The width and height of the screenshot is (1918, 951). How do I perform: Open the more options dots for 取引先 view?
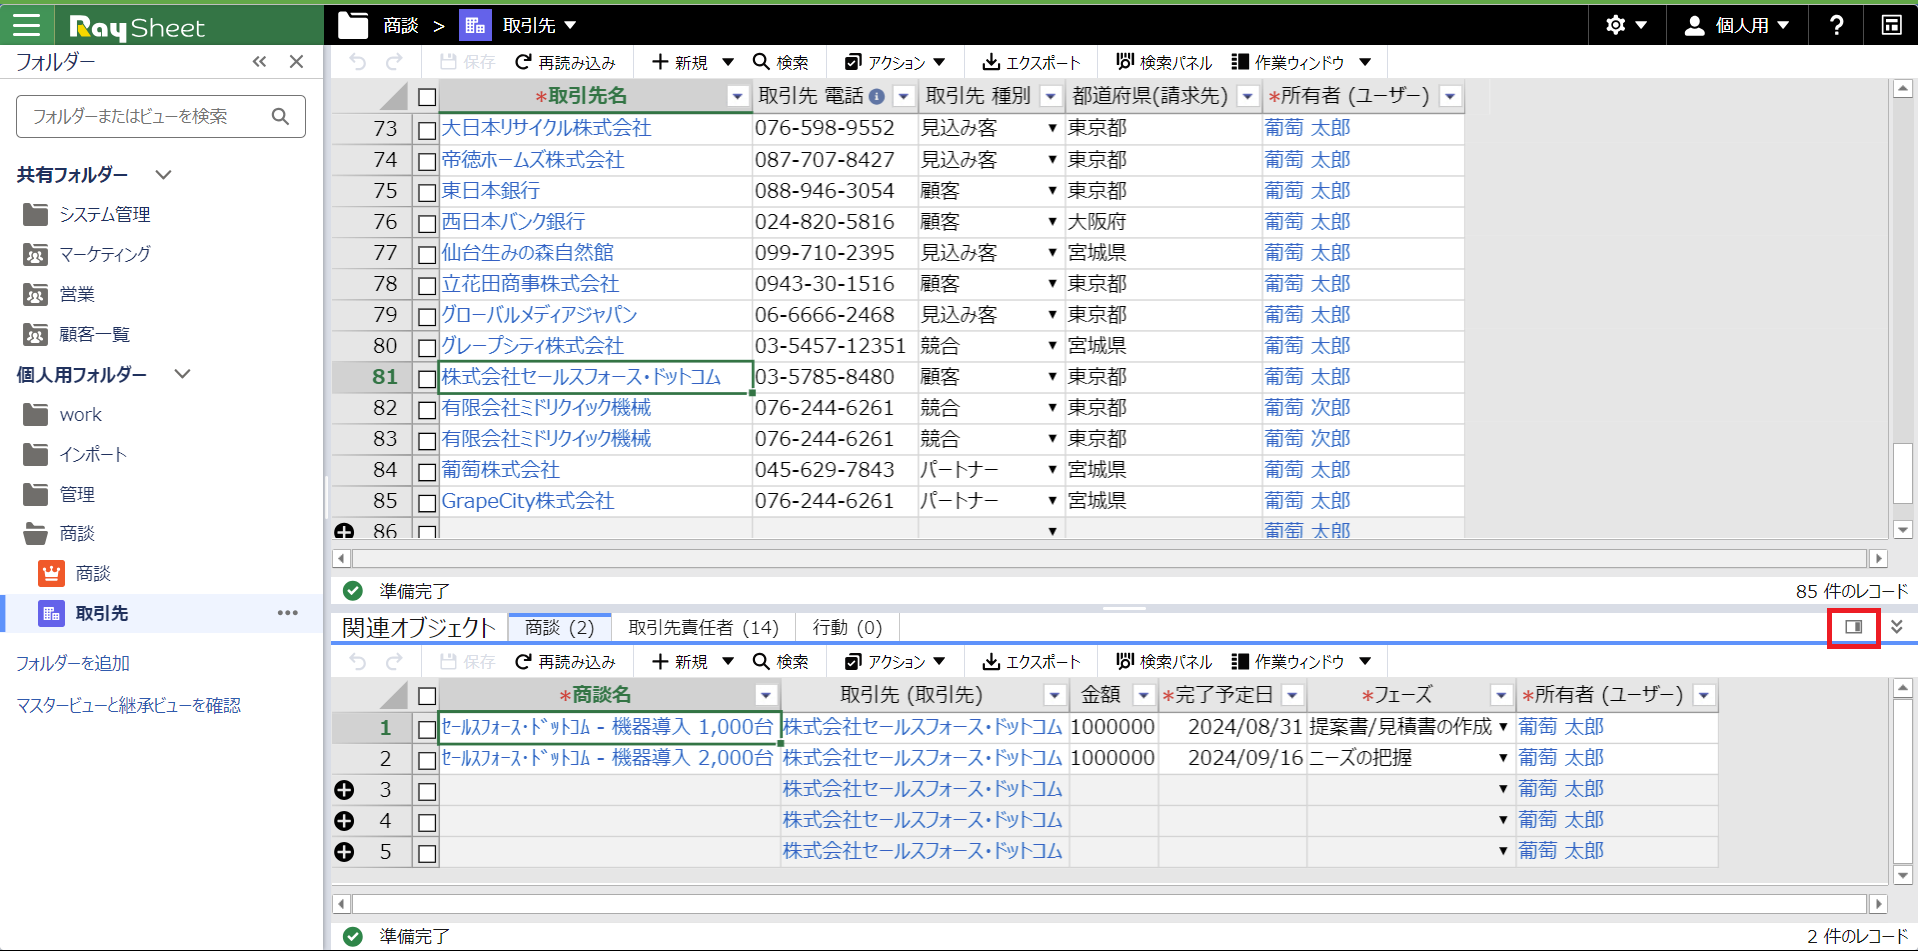(288, 613)
